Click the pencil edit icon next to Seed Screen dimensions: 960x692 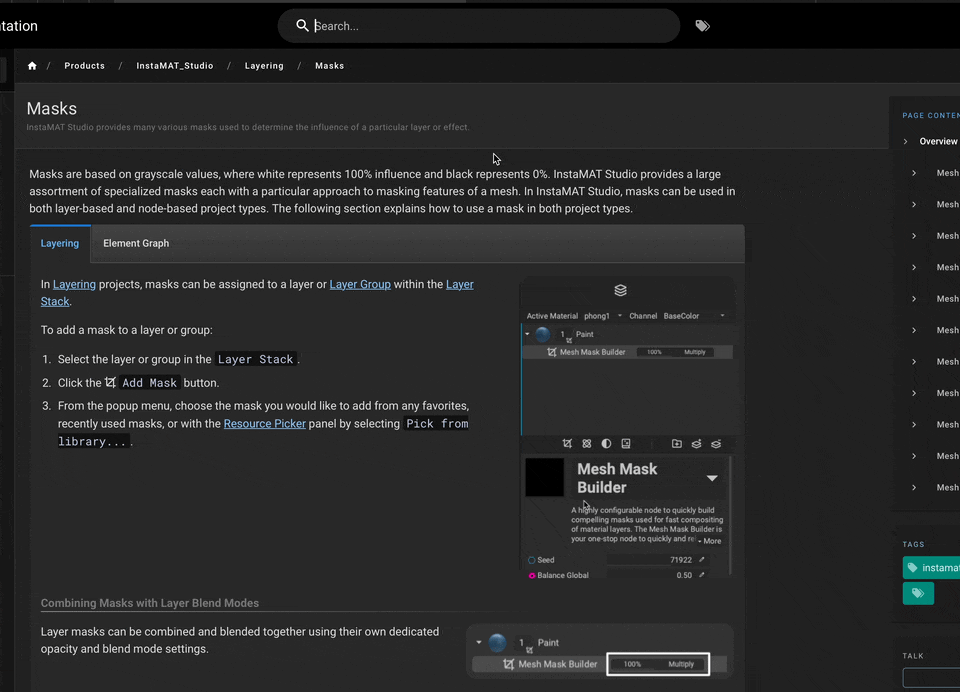[x=701, y=560]
